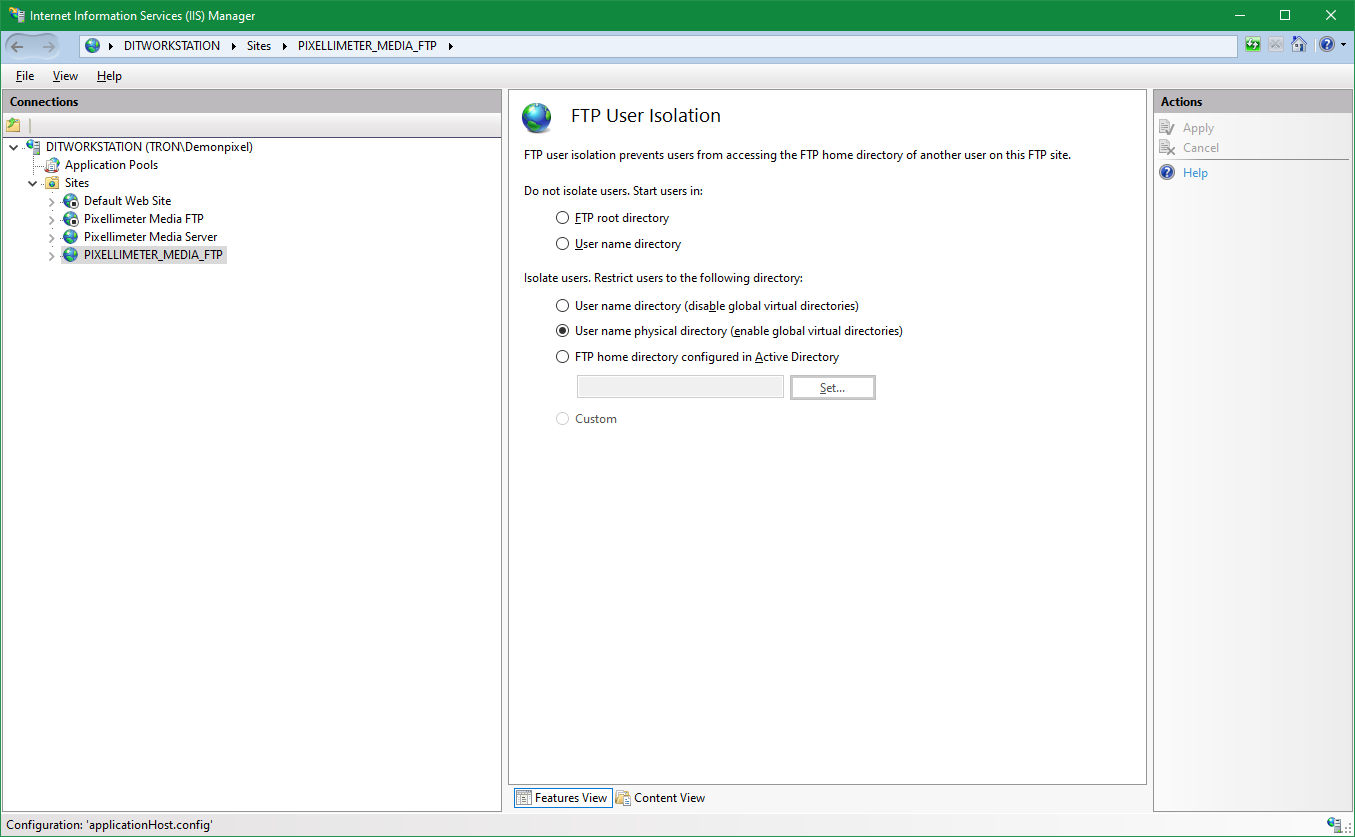This screenshot has height=837, width=1355.
Task: Click the large FTP User Isolation globe icon
Action: (x=537, y=117)
